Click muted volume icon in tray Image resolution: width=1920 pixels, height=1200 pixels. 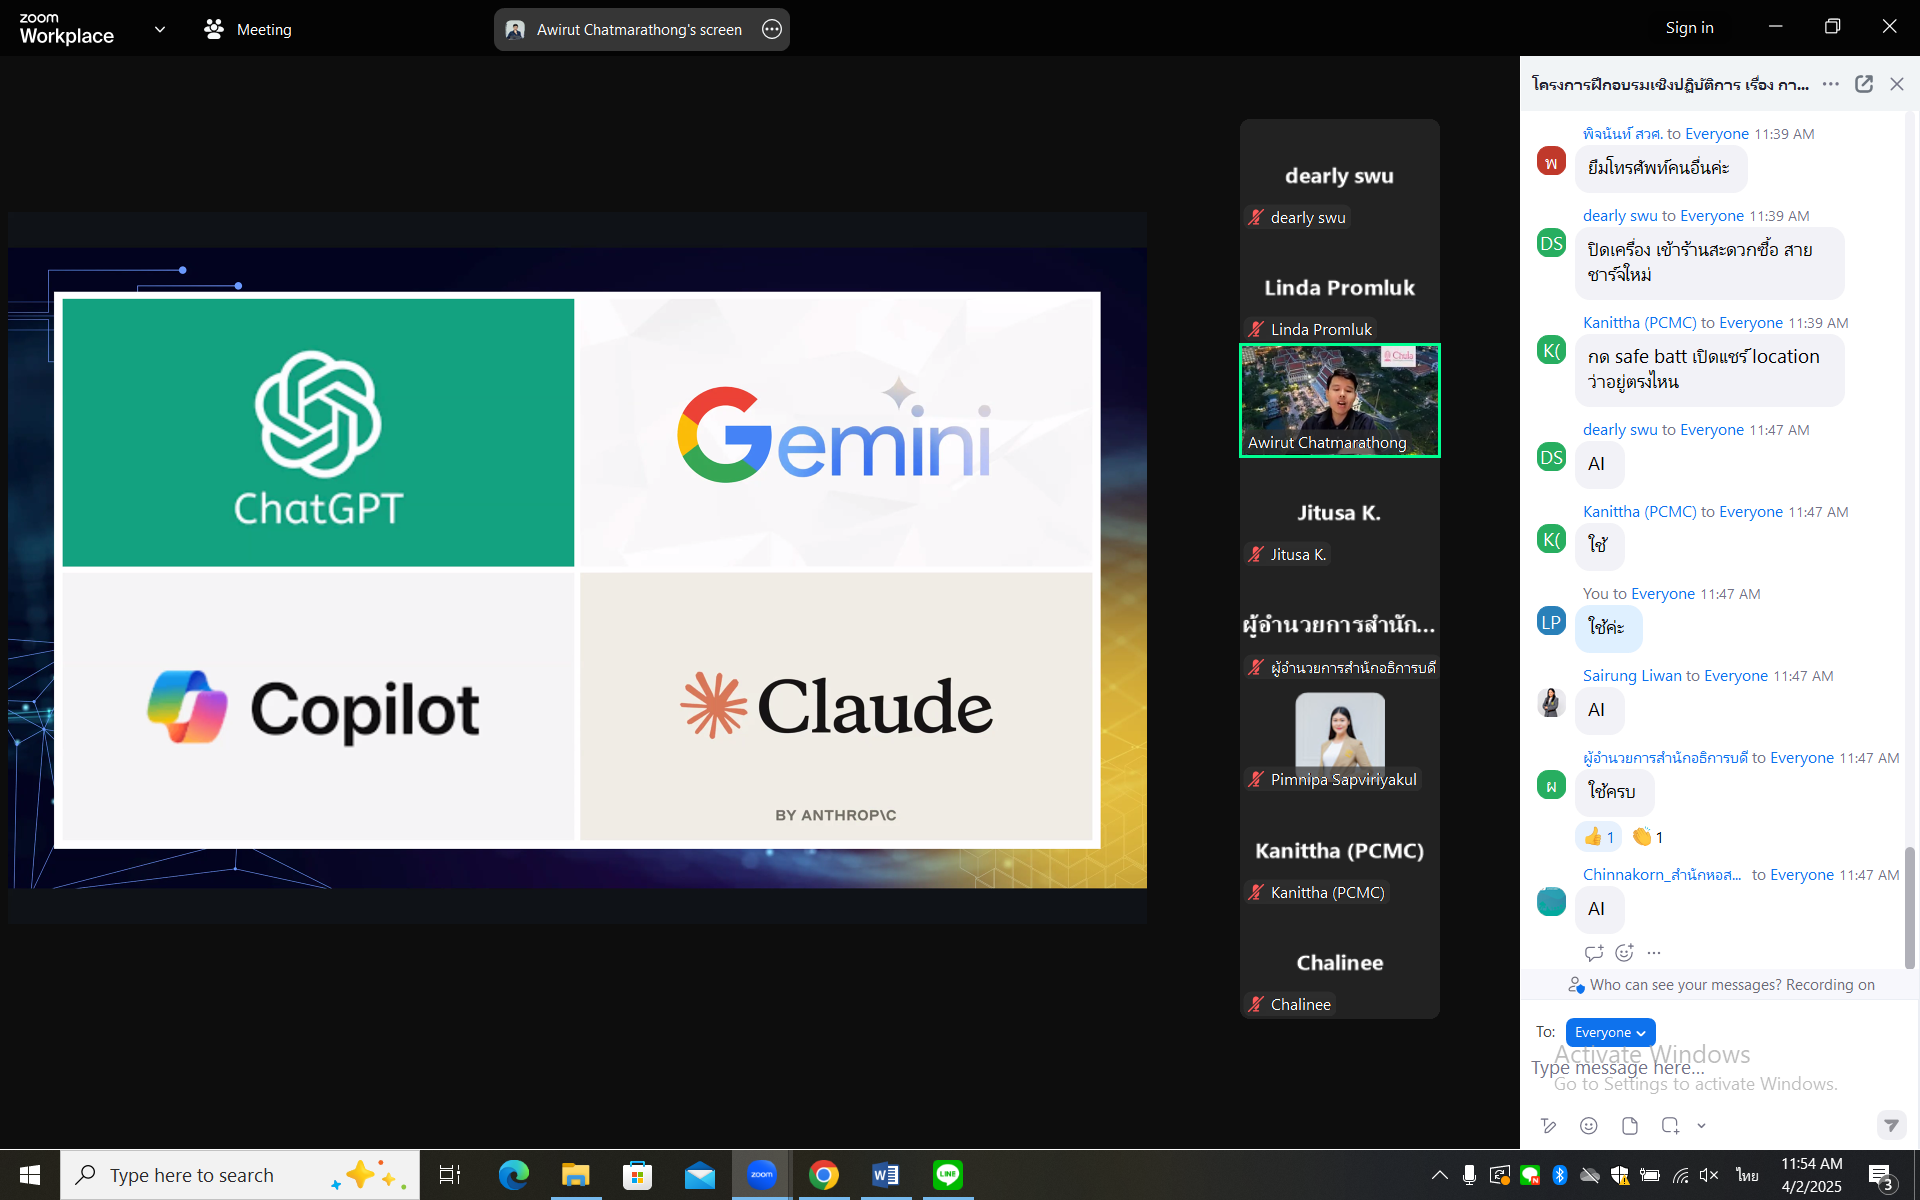1709,1175
